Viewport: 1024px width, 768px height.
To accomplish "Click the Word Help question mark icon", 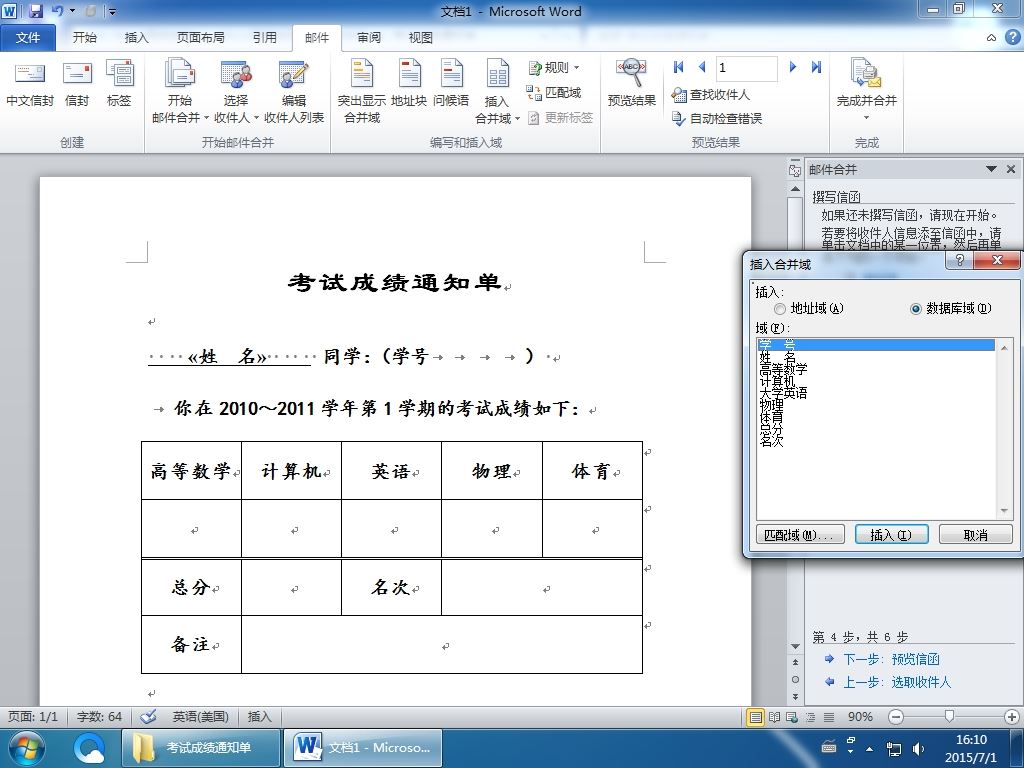I will [x=1012, y=37].
